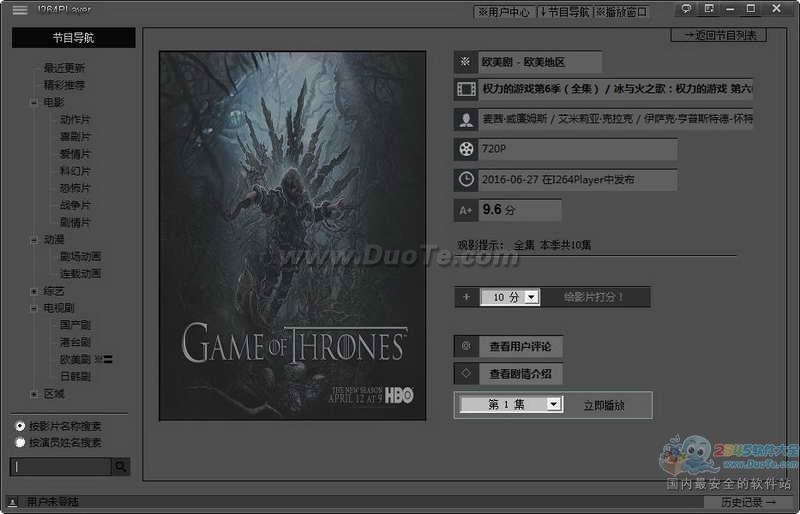
Task: Click the actor person icon
Action: 466,119
